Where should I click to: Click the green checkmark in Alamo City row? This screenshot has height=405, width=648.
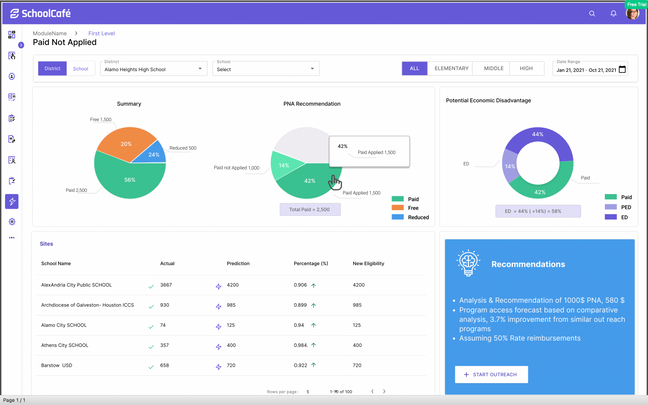pyautogui.click(x=151, y=326)
